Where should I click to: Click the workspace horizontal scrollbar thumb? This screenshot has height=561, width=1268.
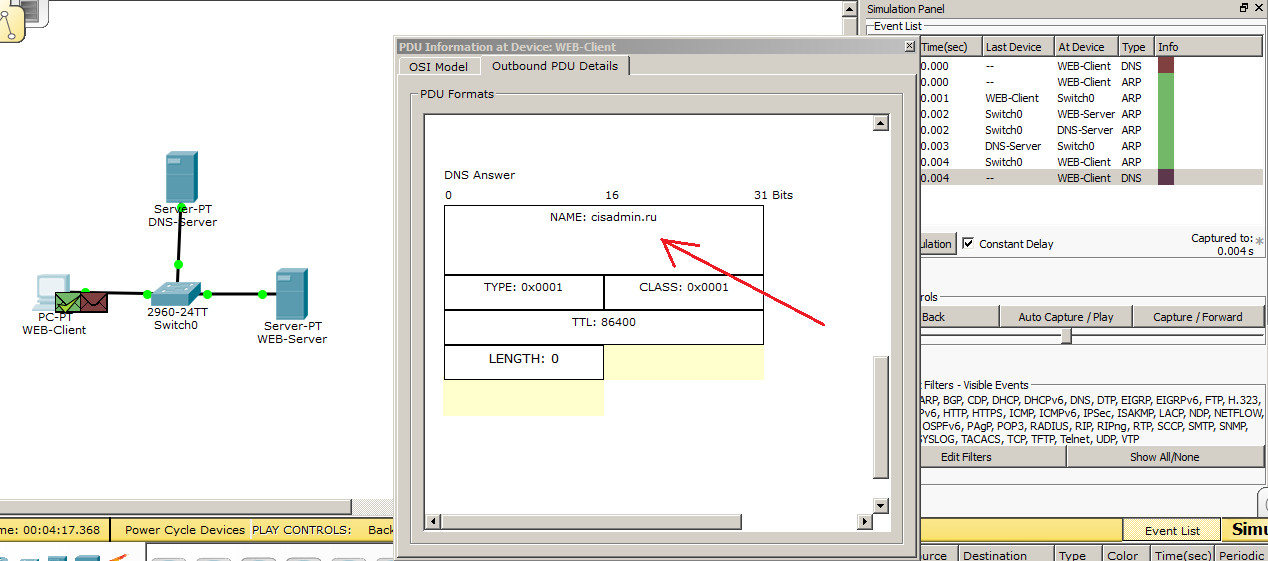[175, 507]
